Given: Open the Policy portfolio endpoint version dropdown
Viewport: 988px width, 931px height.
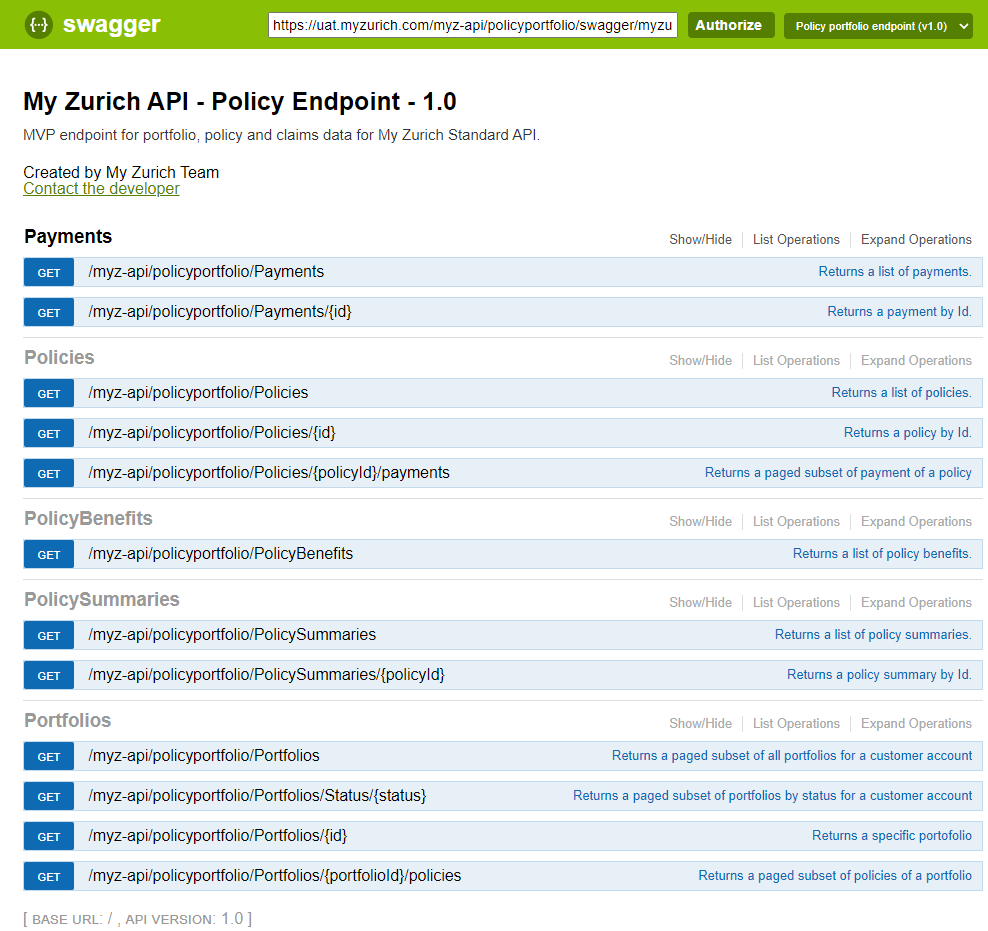Looking at the screenshot, I should (878, 26).
